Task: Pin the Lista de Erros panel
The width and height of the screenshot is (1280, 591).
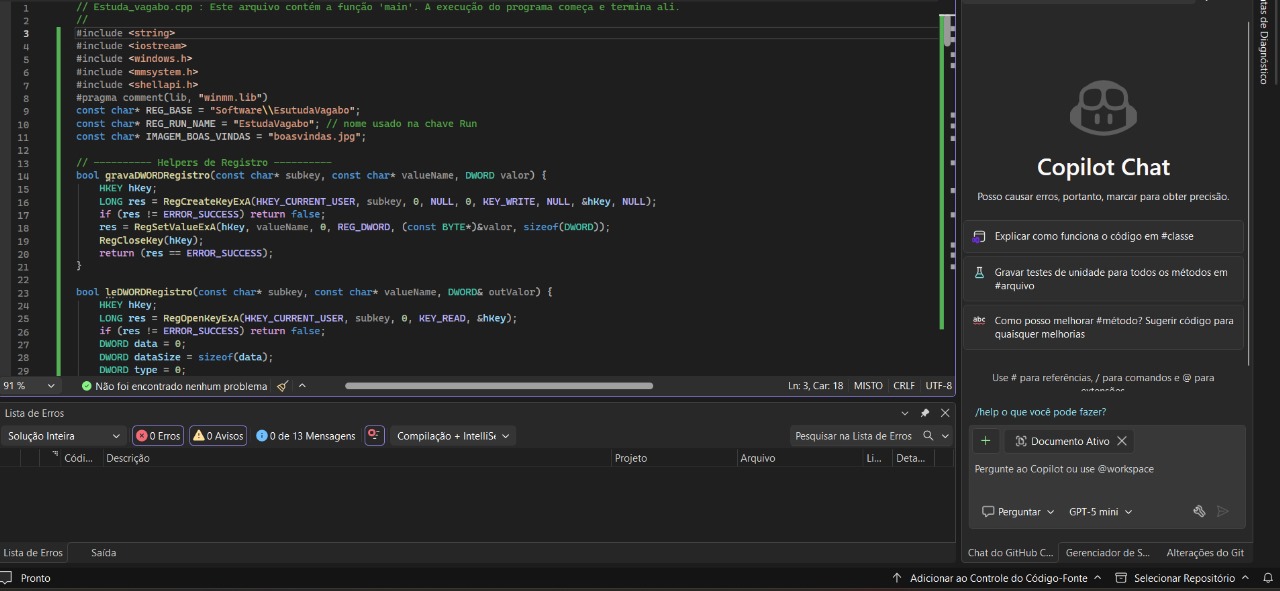Action: click(925, 413)
